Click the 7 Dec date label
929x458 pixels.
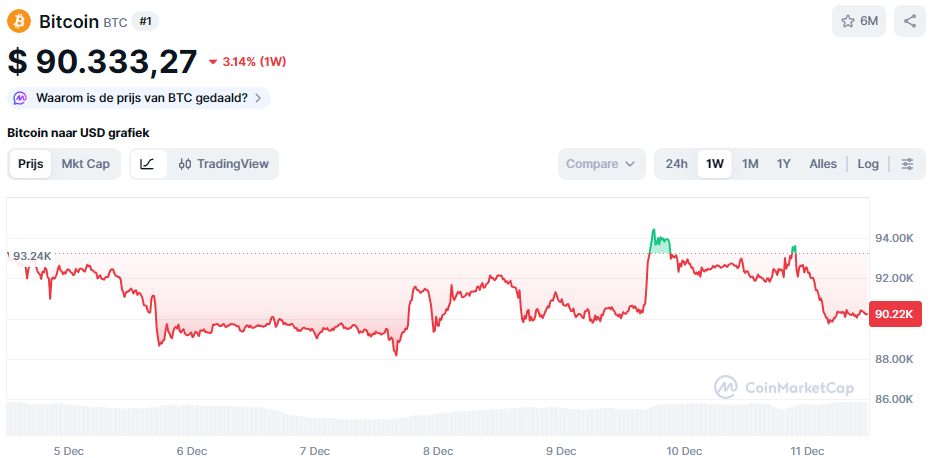click(x=315, y=451)
